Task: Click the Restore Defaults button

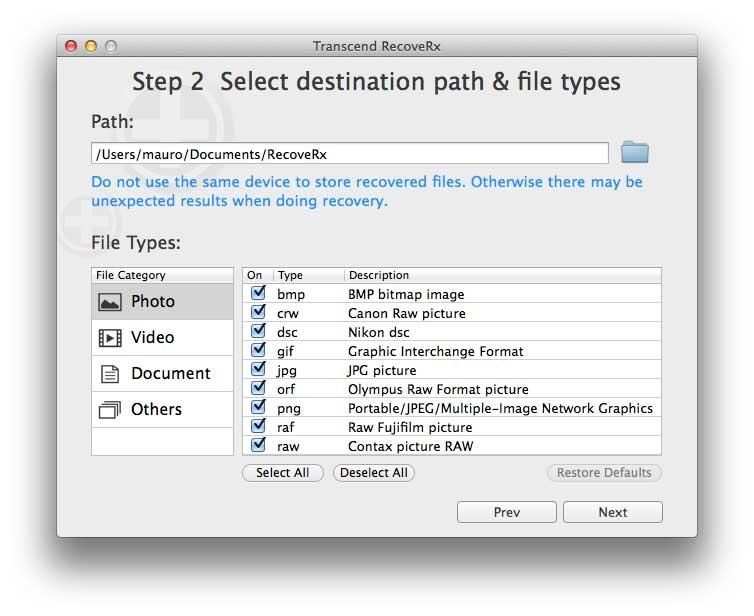Action: (604, 473)
